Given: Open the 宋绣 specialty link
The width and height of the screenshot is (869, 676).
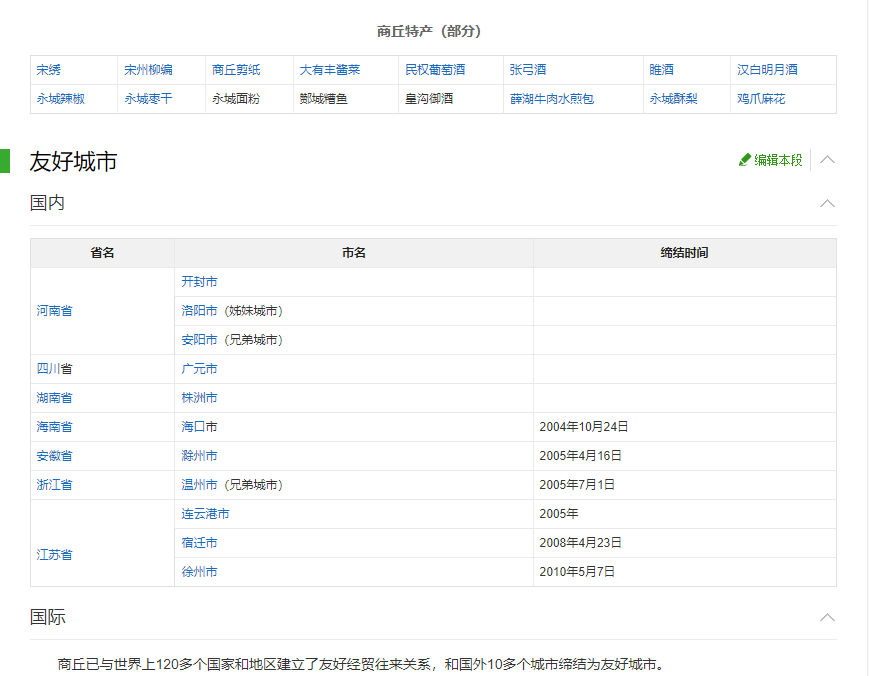Looking at the screenshot, I should coord(49,70).
